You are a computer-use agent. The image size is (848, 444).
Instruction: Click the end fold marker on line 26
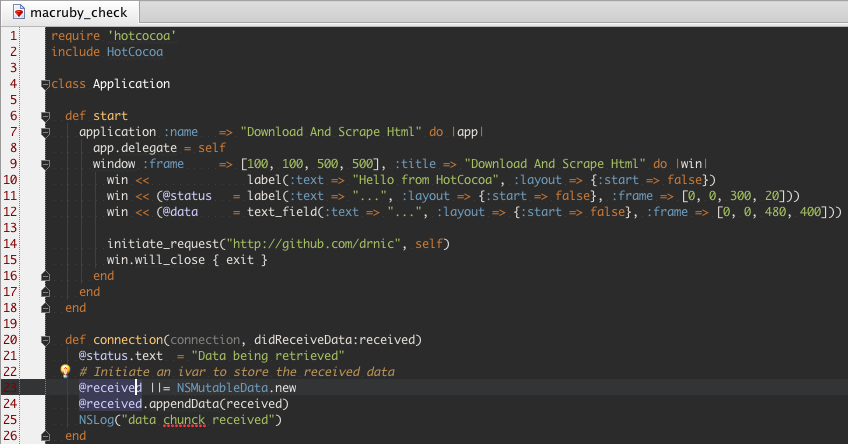pos(45,436)
